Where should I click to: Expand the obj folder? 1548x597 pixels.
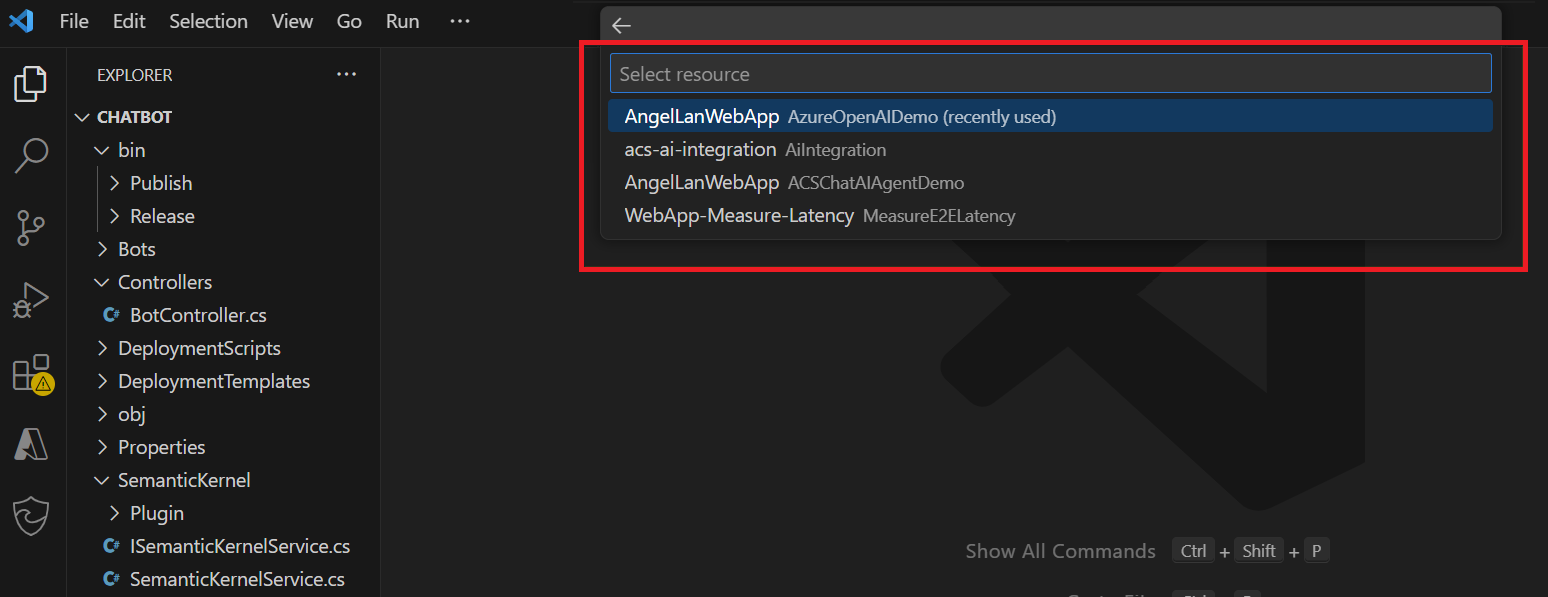(101, 414)
